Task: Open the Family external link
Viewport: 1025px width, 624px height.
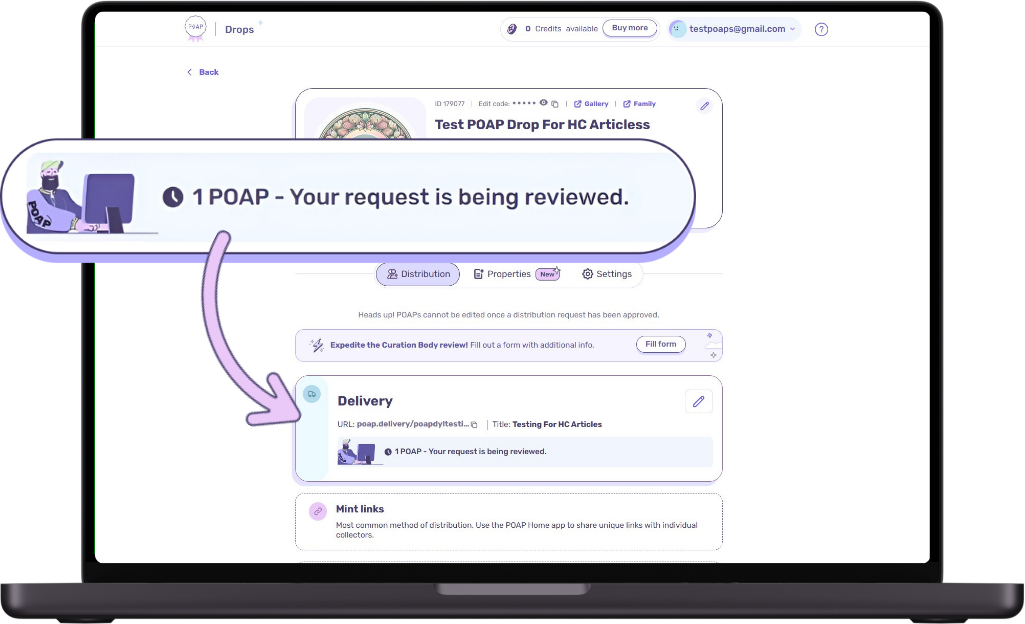Action: point(639,104)
